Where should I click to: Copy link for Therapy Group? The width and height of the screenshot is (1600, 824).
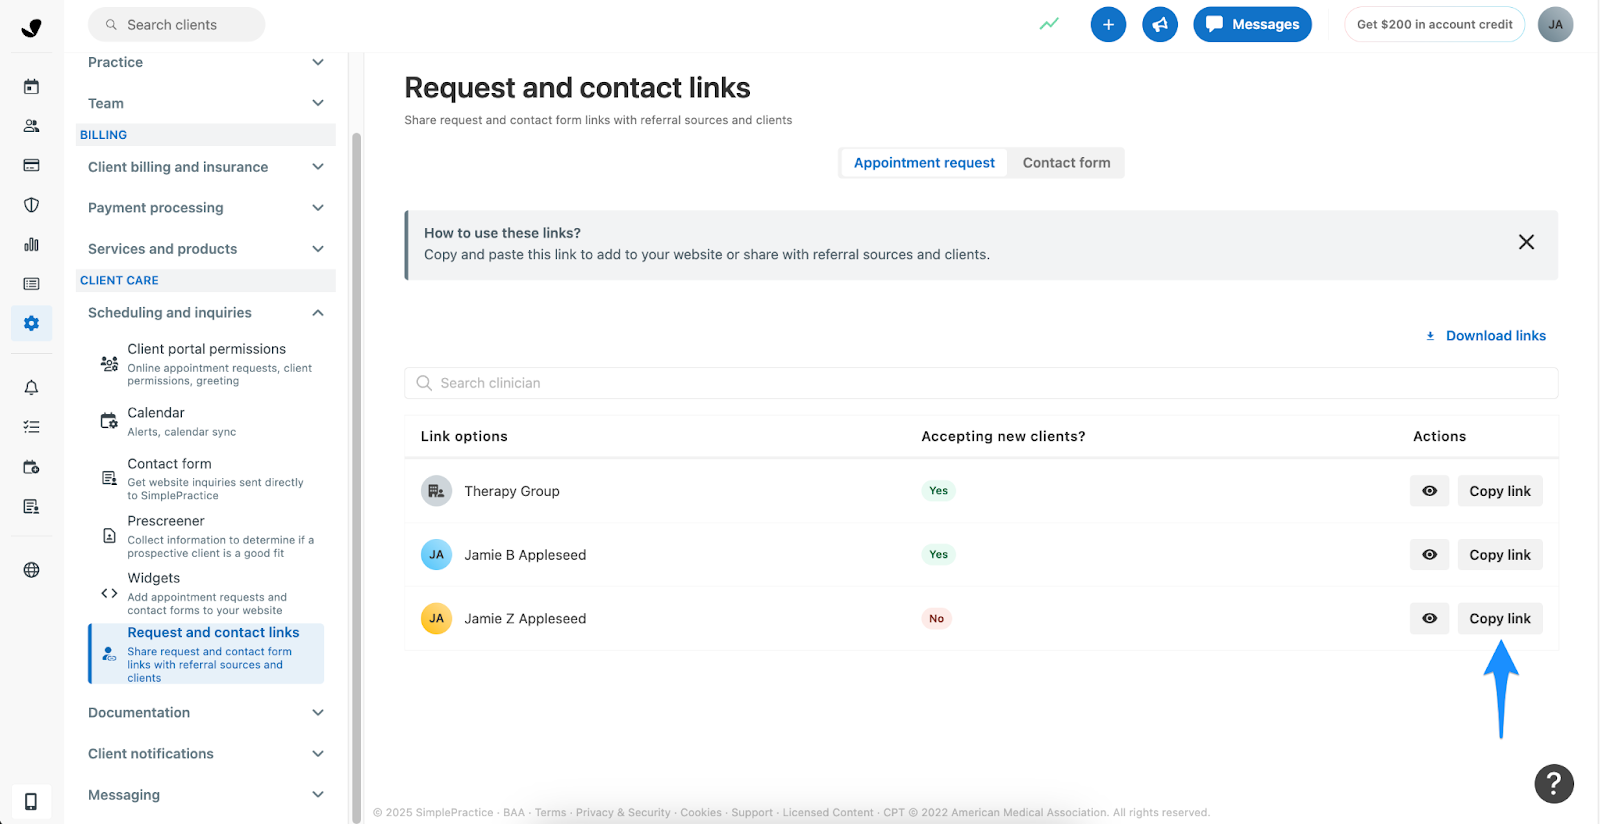pos(1500,491)
